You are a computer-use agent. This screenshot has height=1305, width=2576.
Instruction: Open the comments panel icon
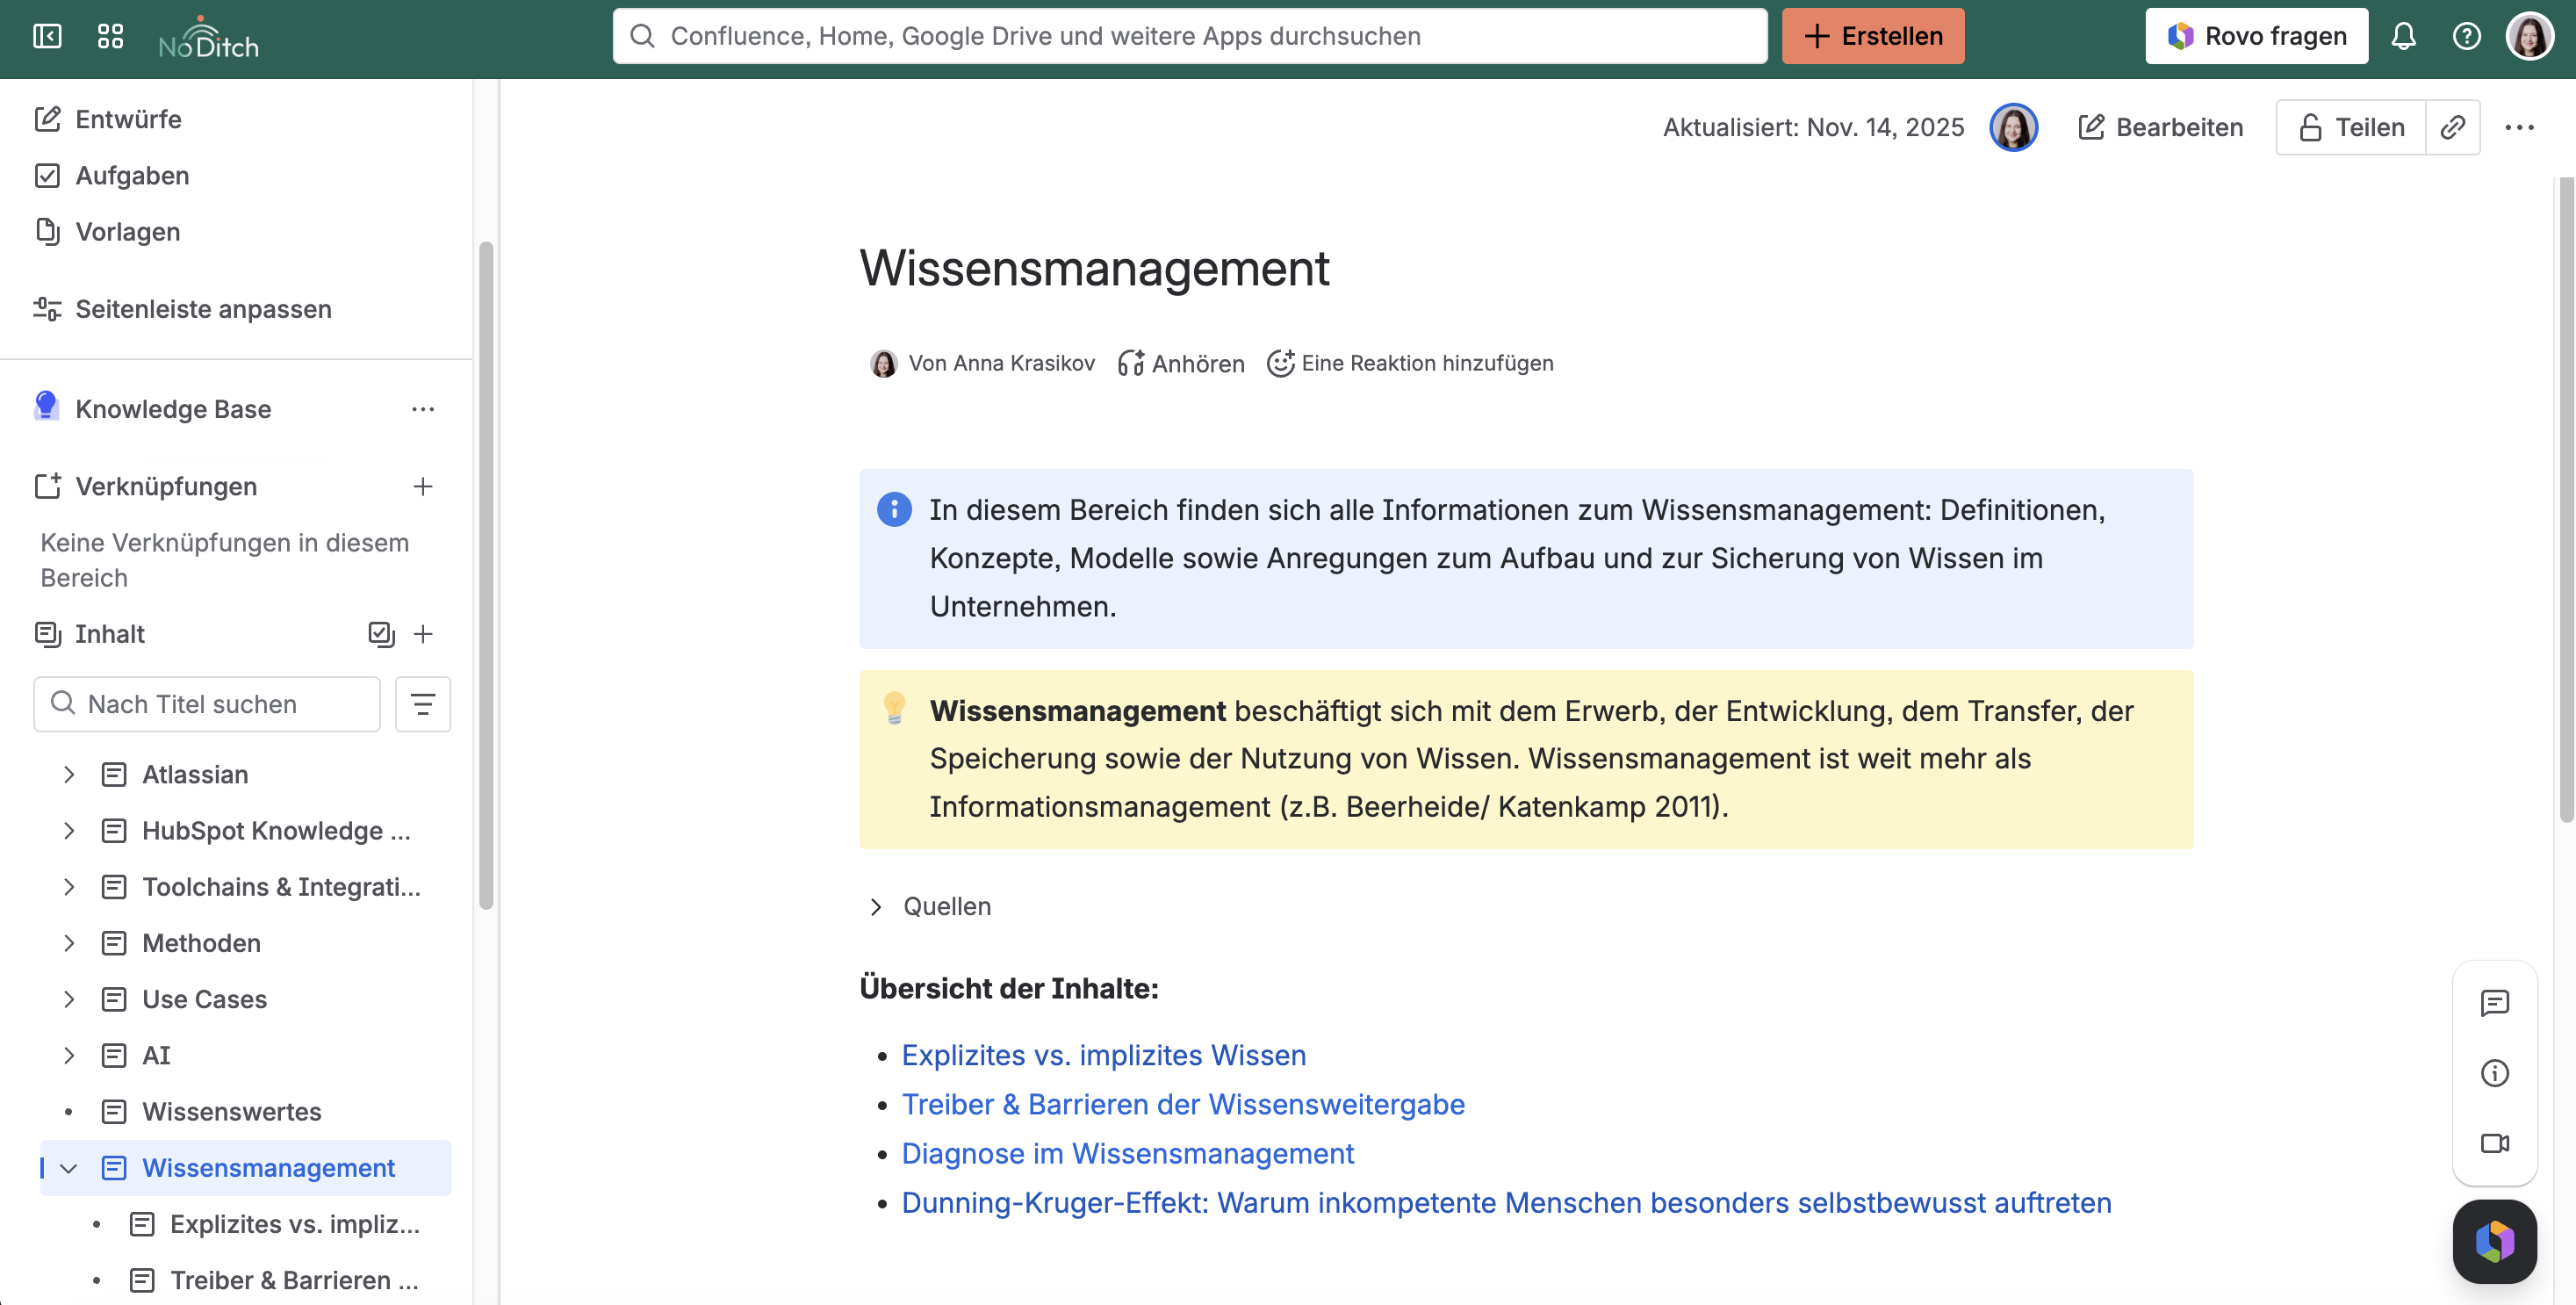tap(2494, 1003)
